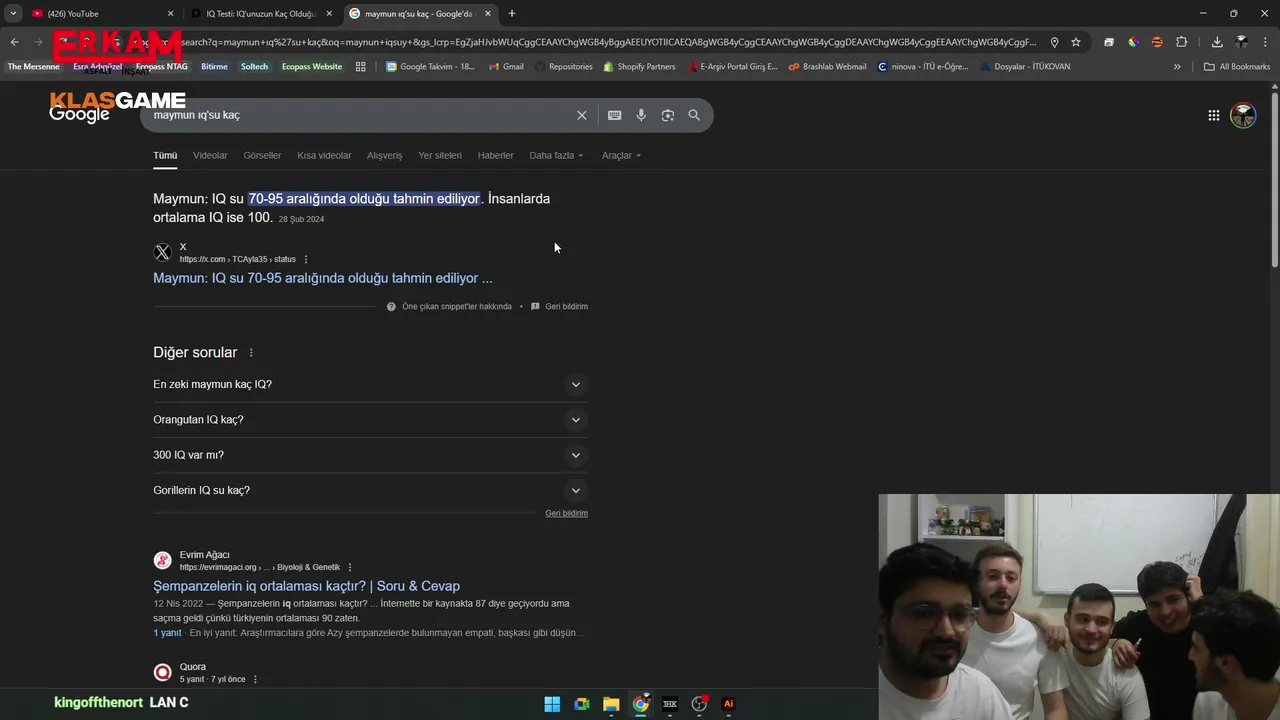The width and height of the screenshot is (1280, 720).
Task: Click "Geri bildirim" next to snippet info
Action: pos(566,307)
